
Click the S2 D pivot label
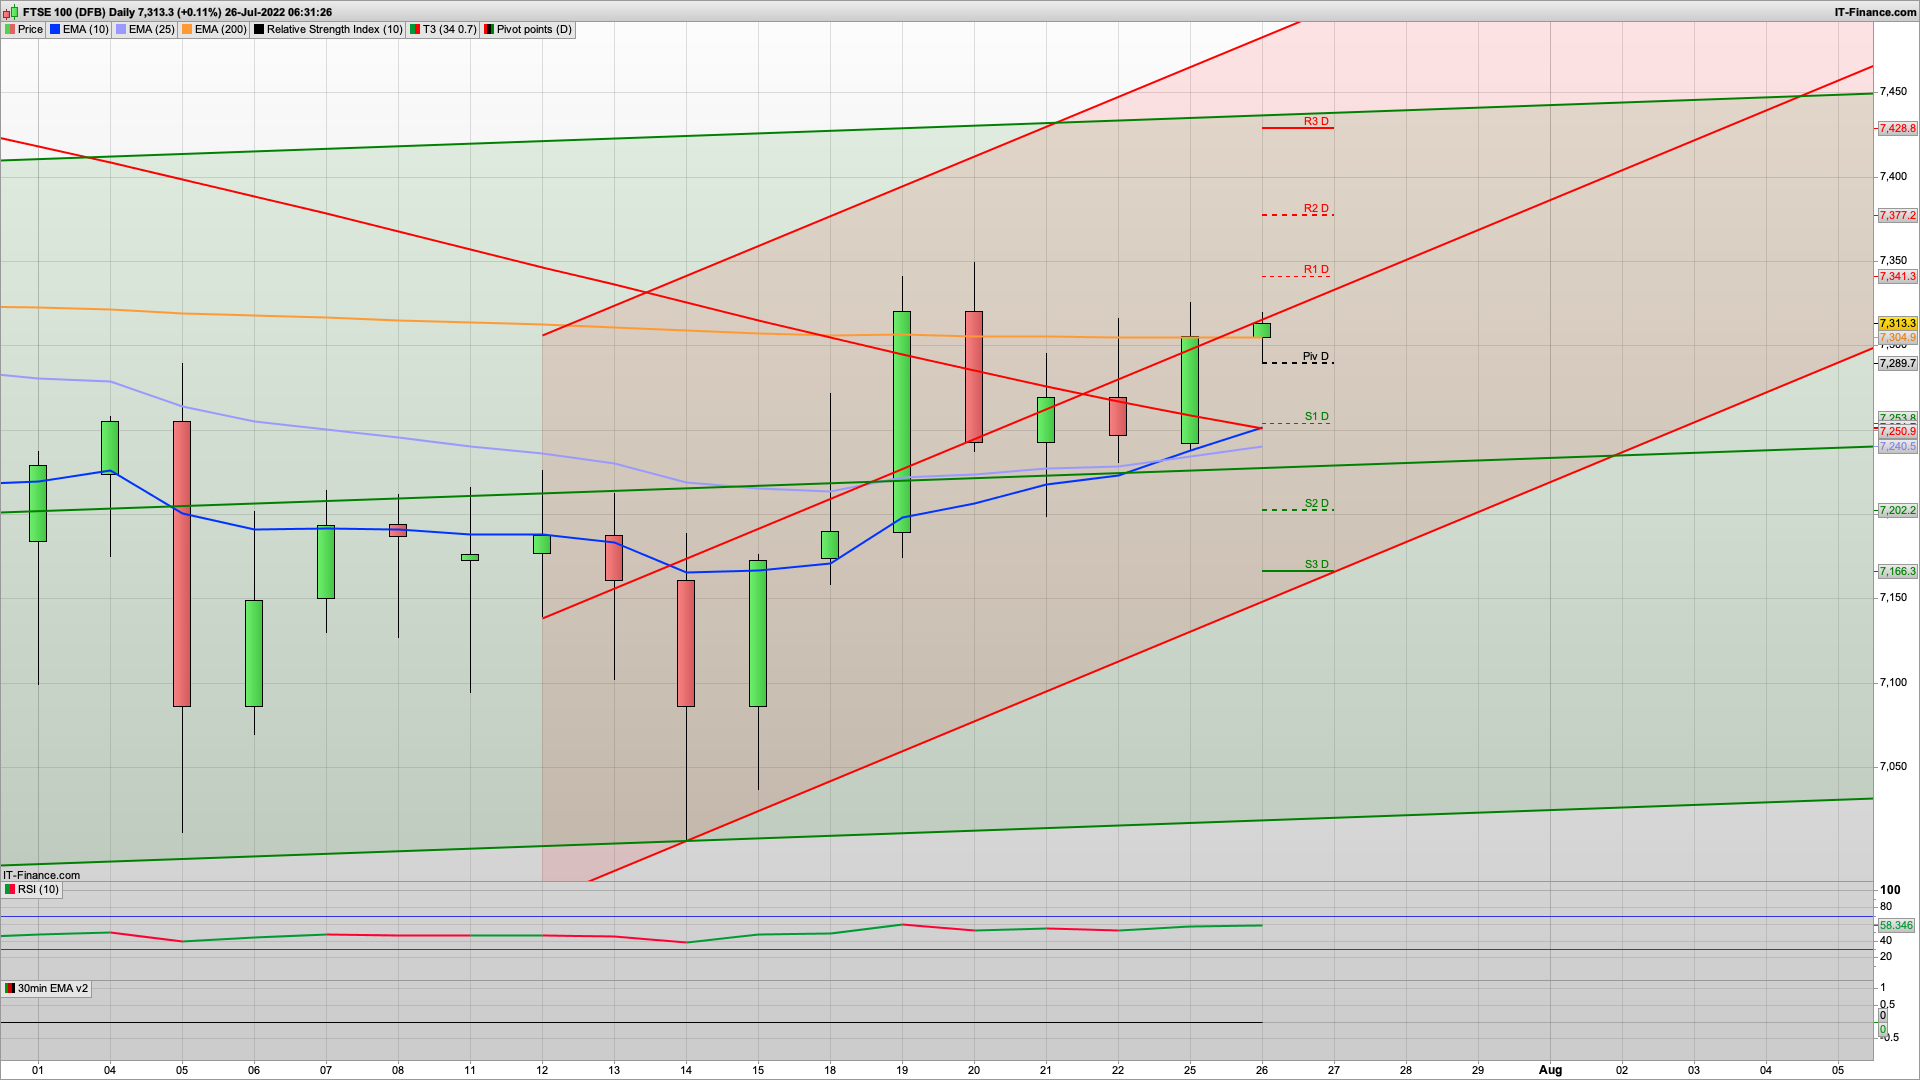pos(1316,504)
